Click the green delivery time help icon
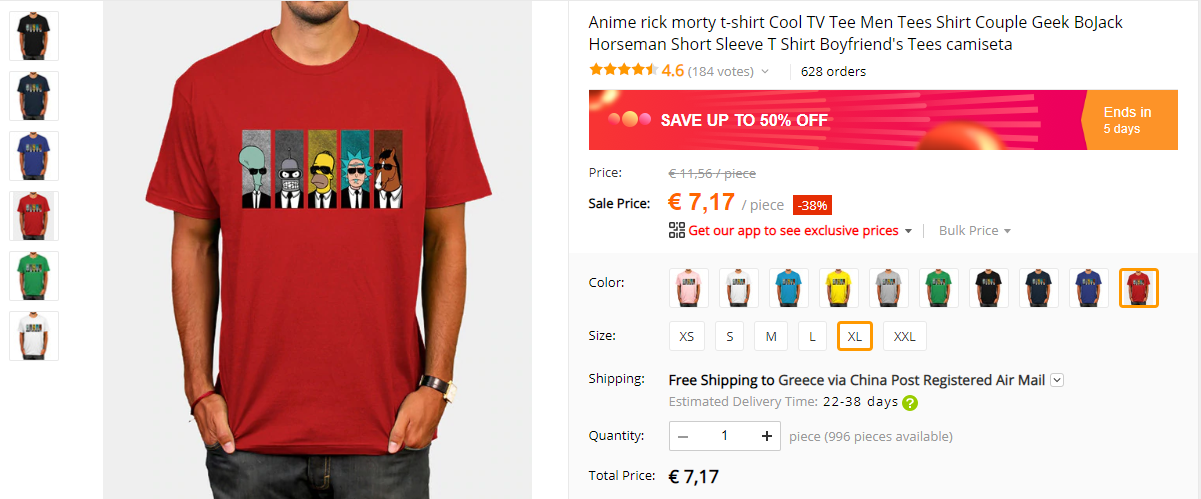 910,403
